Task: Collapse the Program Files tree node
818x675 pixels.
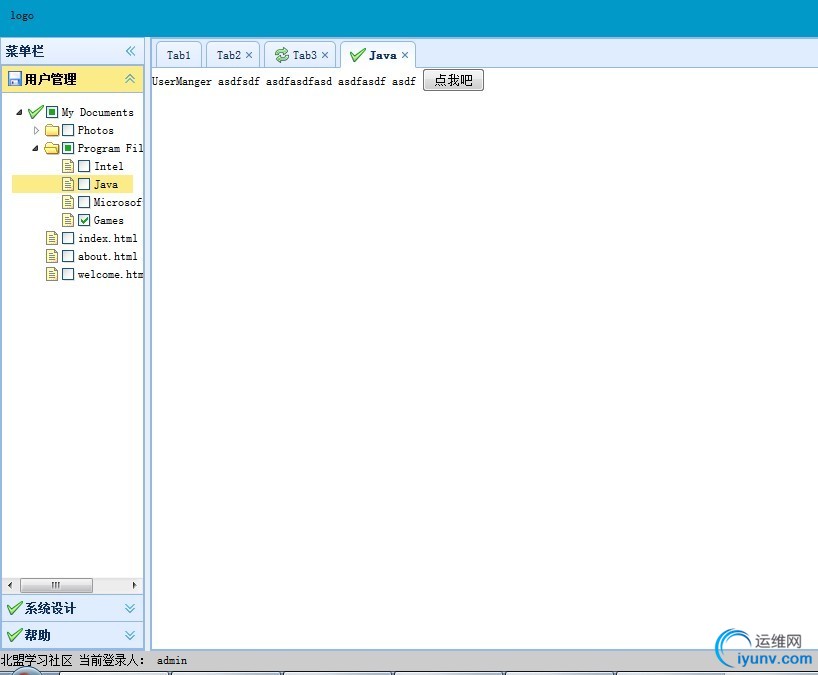Action: 35,148
